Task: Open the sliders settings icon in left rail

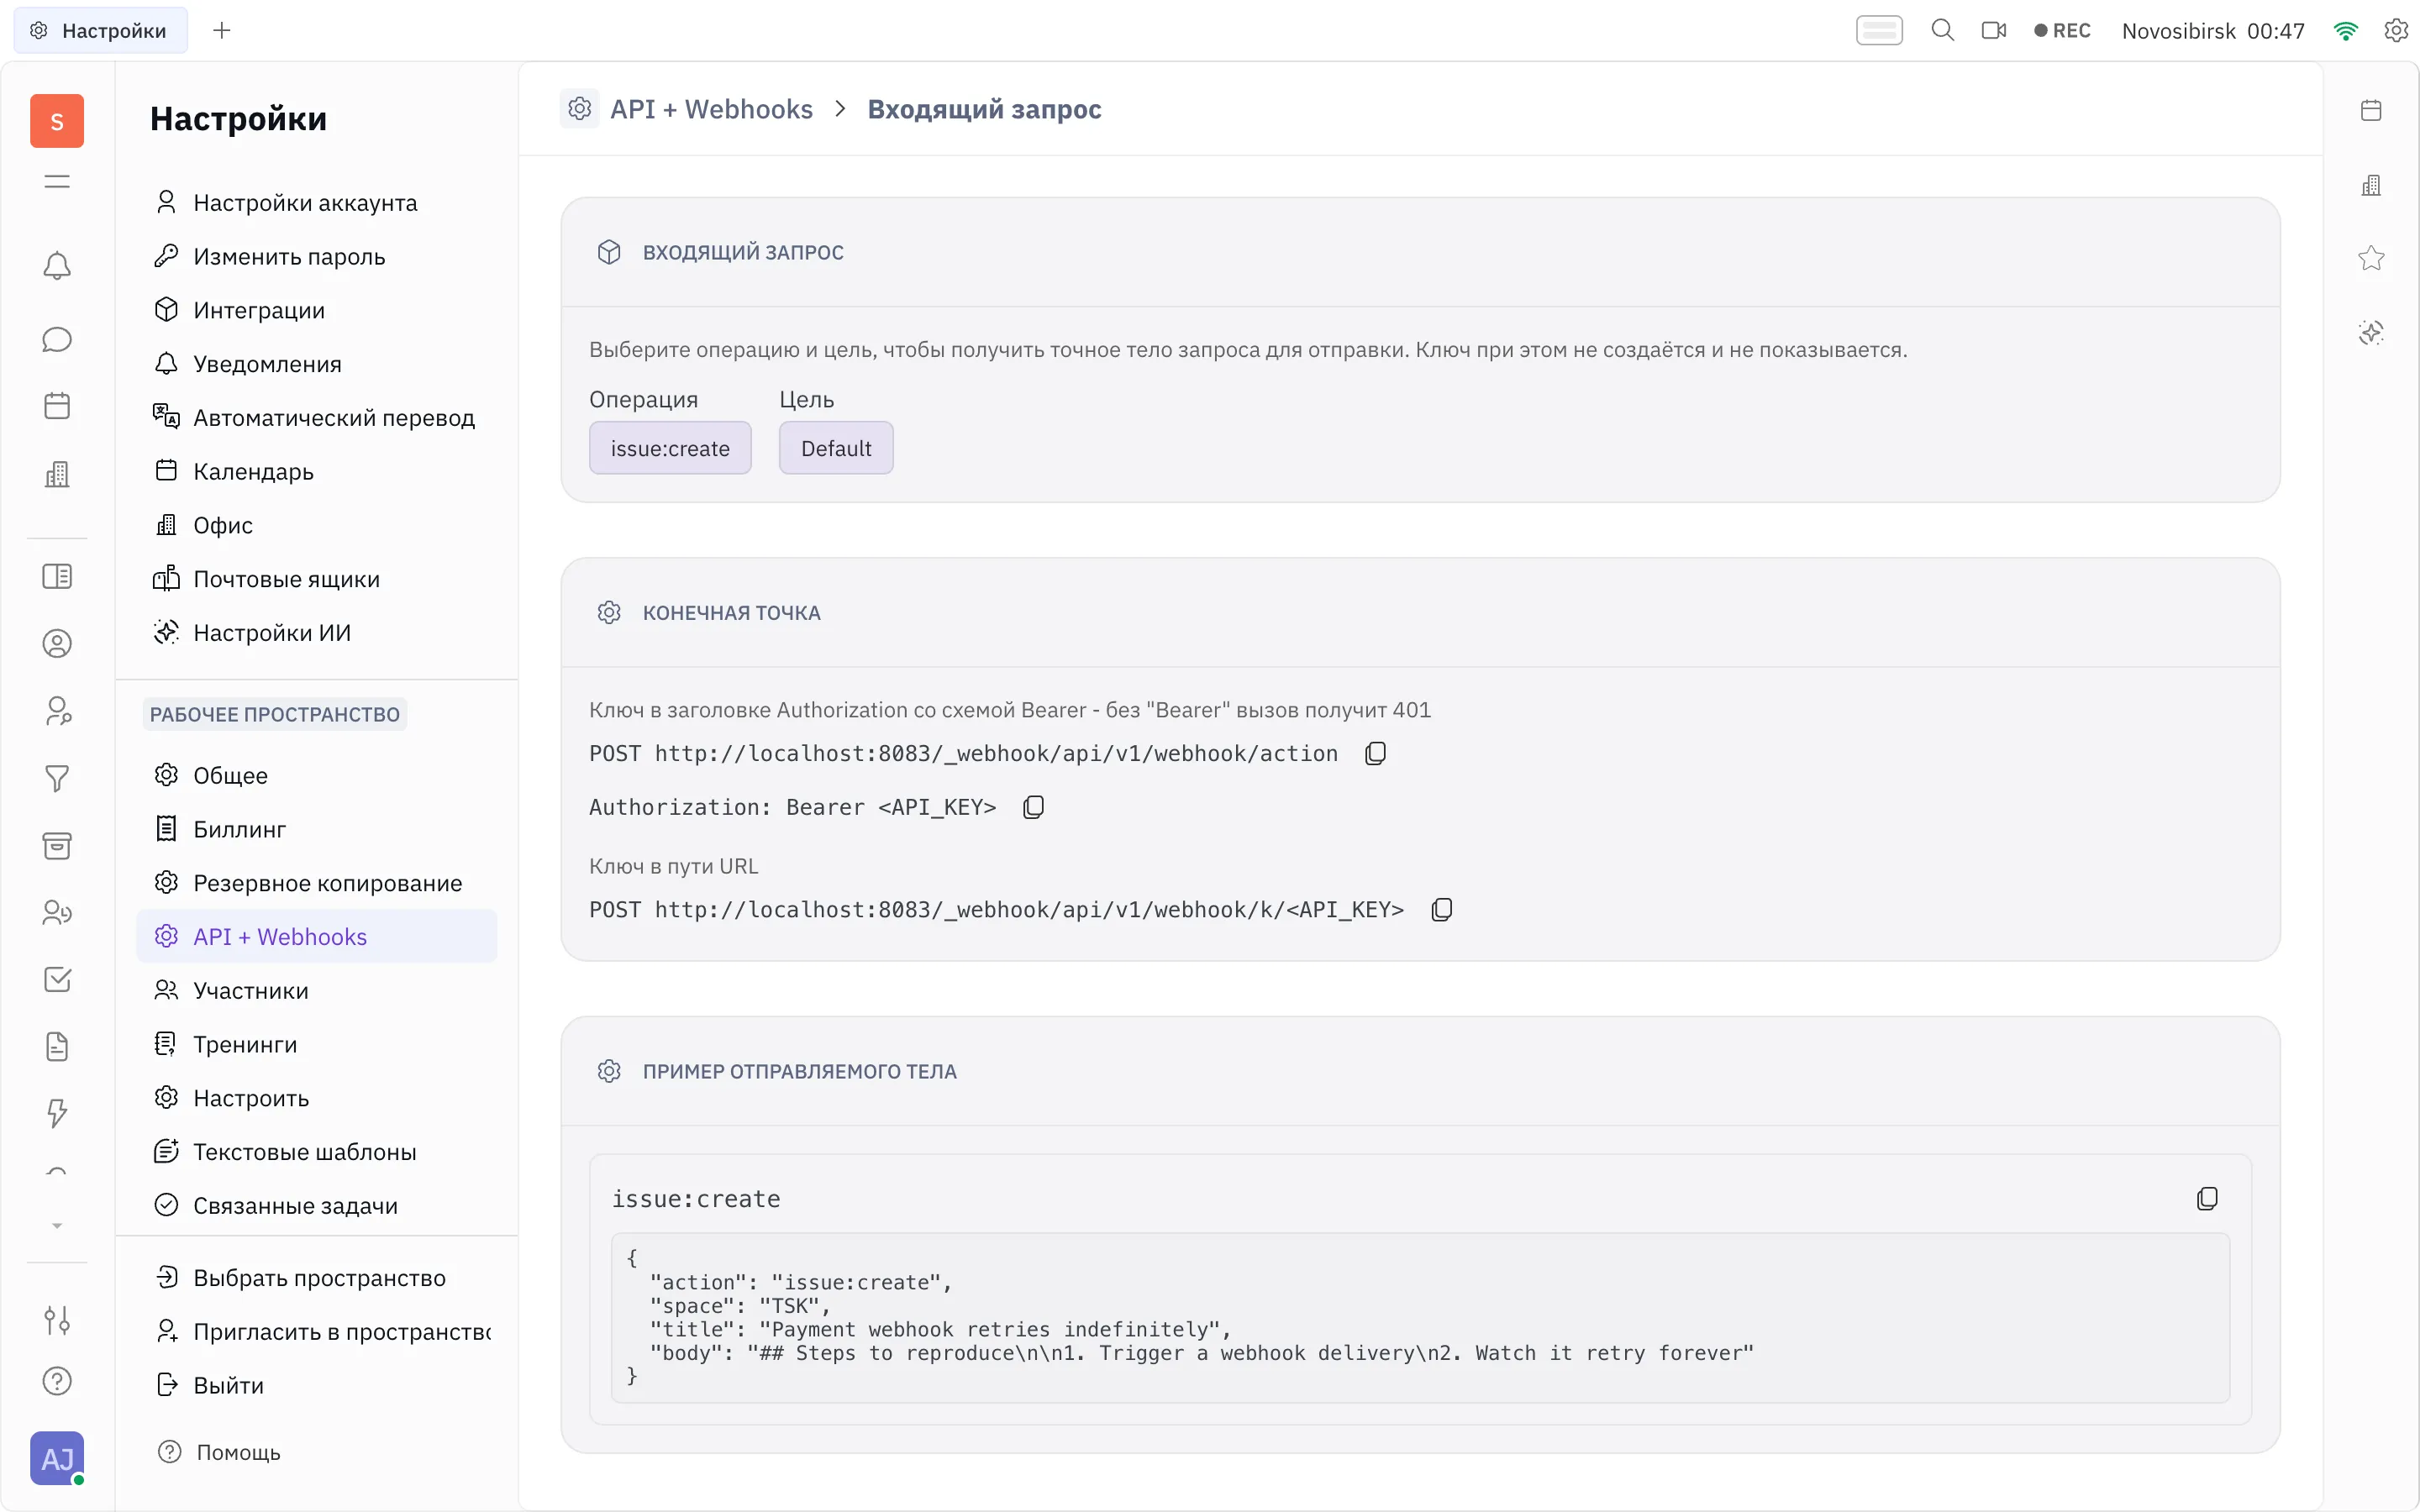Action: 57,1320
